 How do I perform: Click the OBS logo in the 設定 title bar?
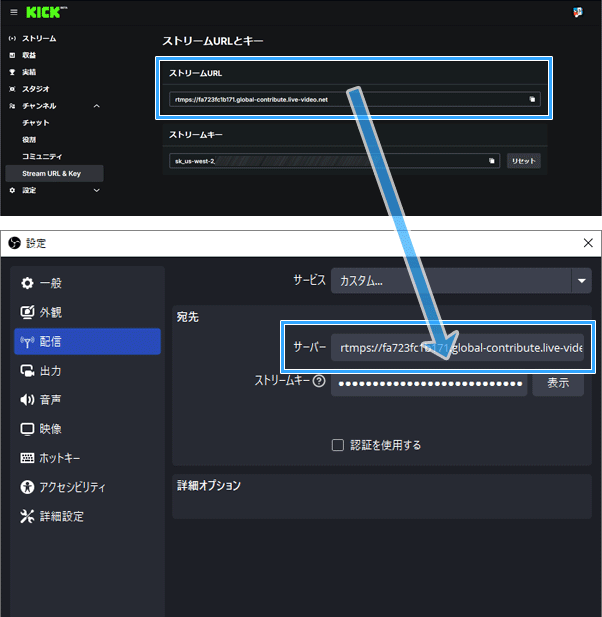(15, 243)
